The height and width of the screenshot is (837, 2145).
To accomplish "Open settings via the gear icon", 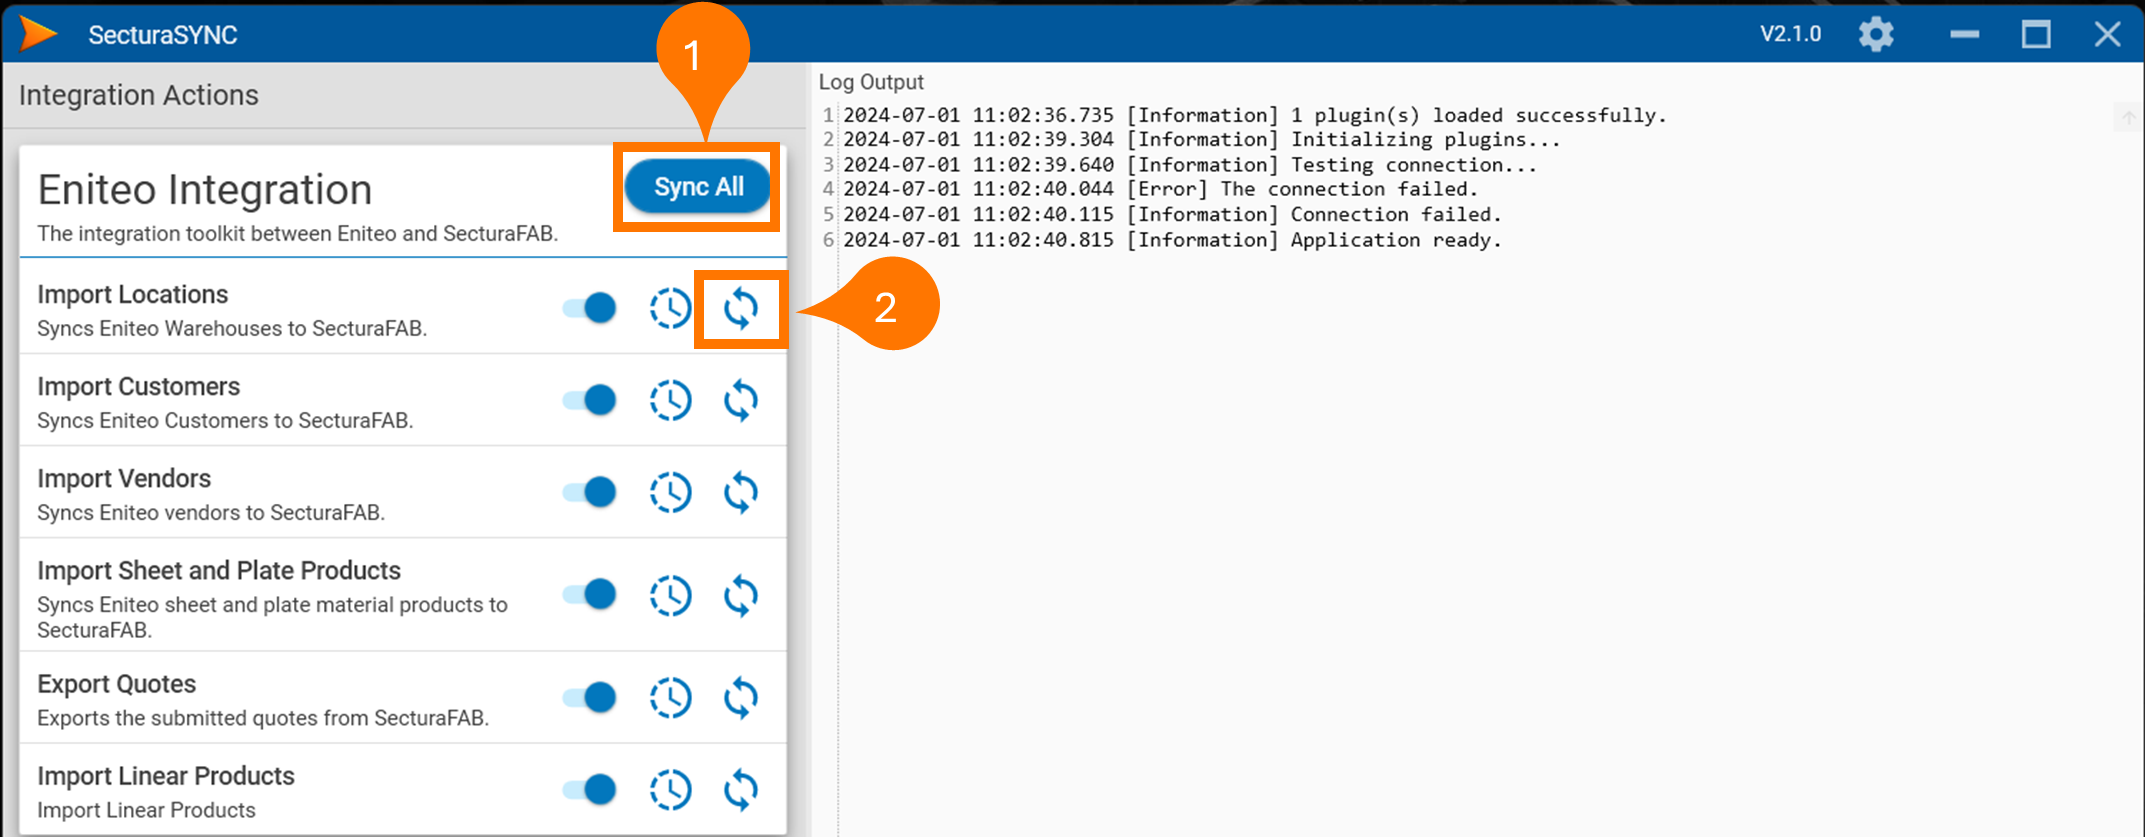I will [x=1876, y=34].
